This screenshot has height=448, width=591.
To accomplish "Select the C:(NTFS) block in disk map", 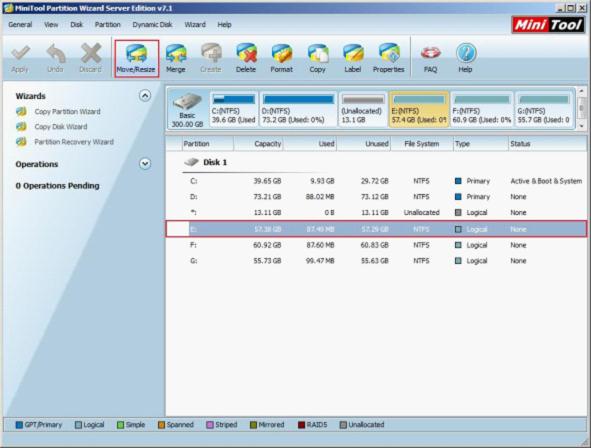I will coord(234,109).
